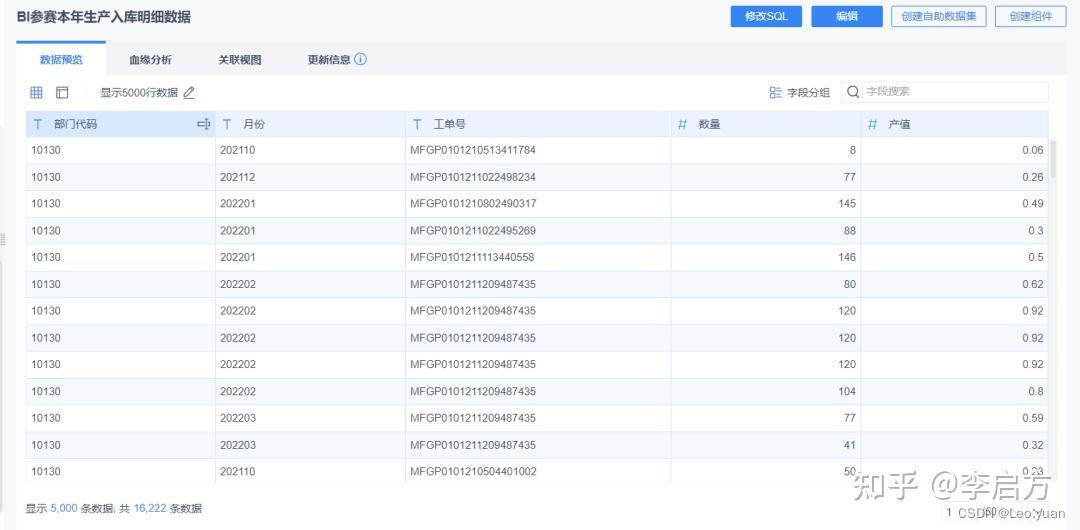Click the number type icon of 数量 column

point(683,125)
